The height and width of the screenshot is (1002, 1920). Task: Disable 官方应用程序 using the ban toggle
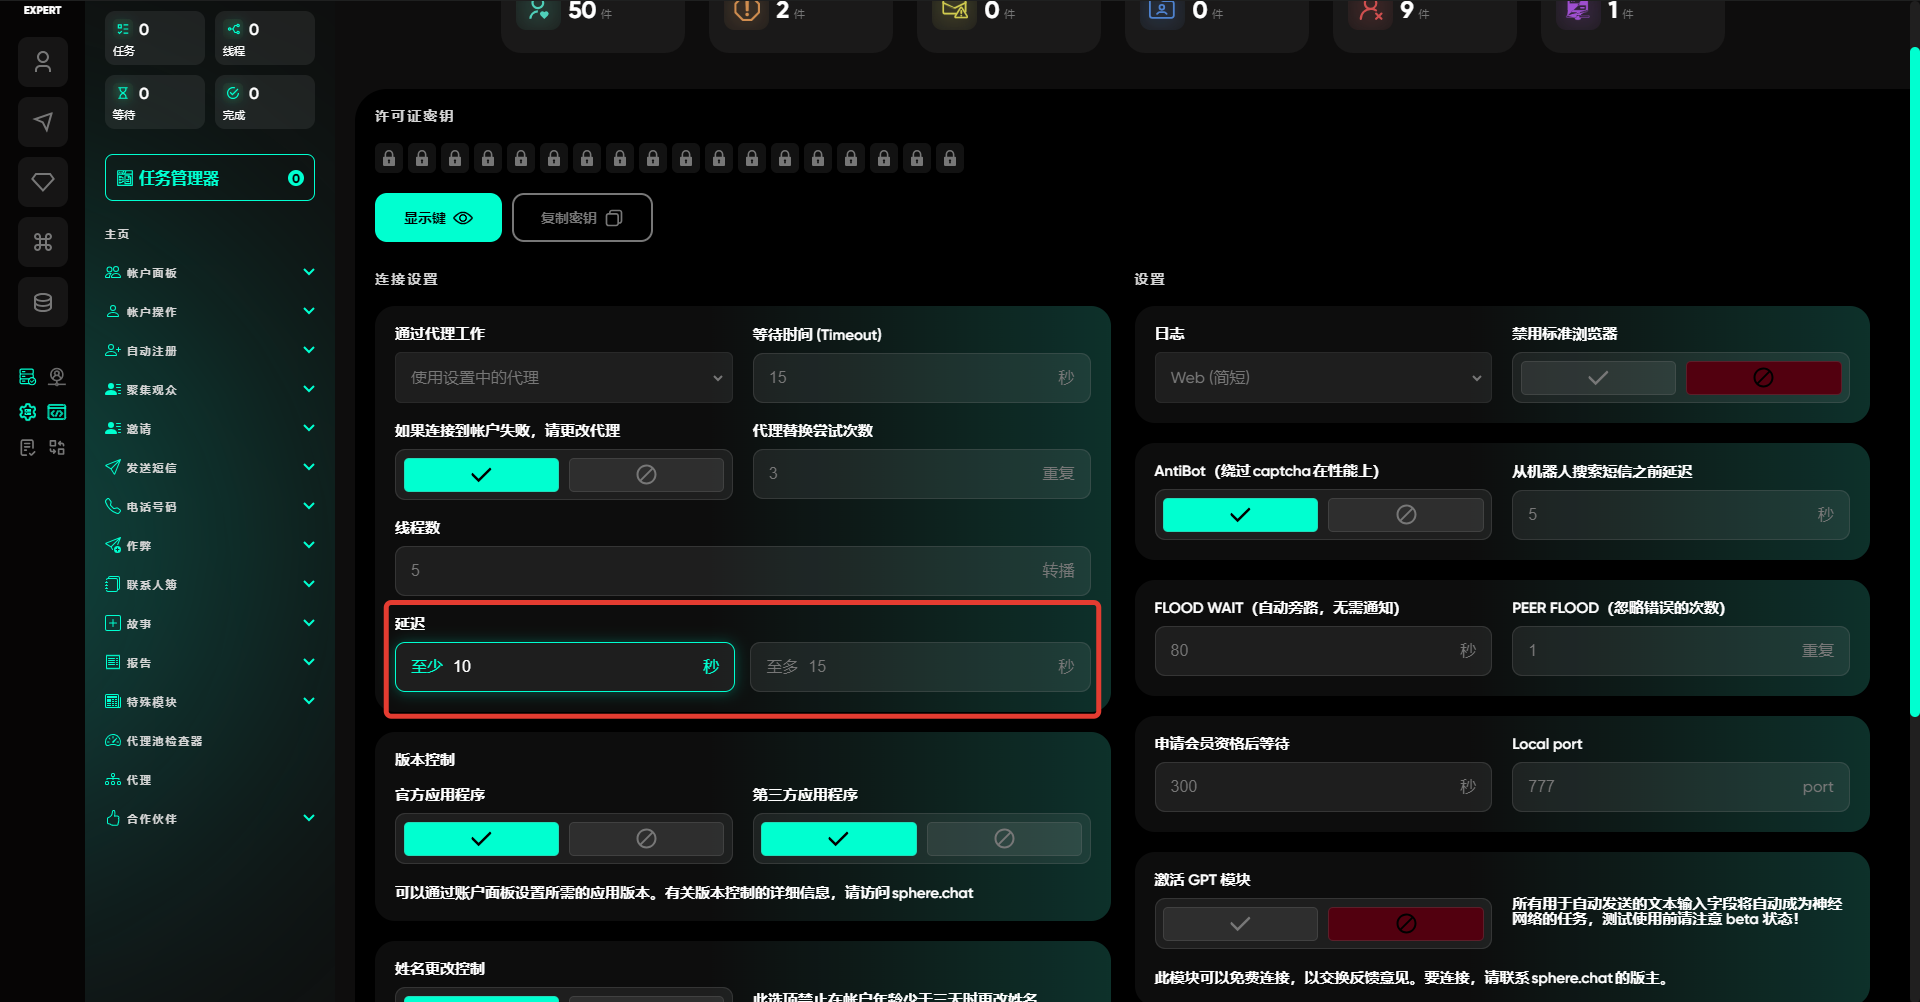(x=646, y=839)
